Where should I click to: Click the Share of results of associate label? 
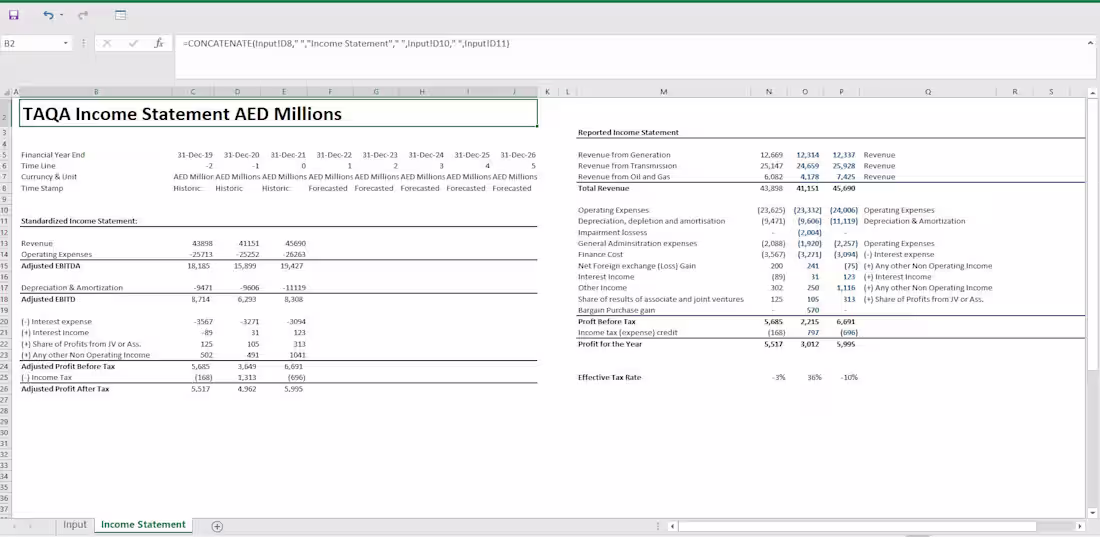click(x=660, y=299)
